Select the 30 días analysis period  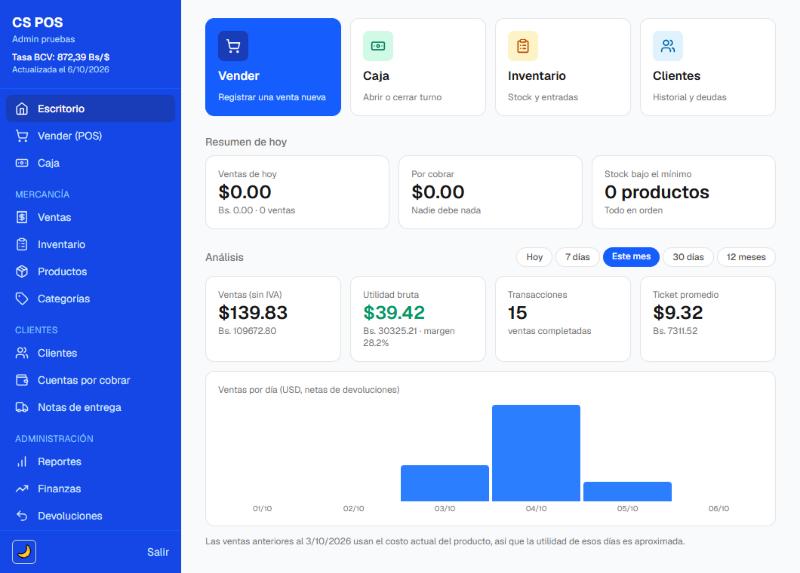pos(688,257)
